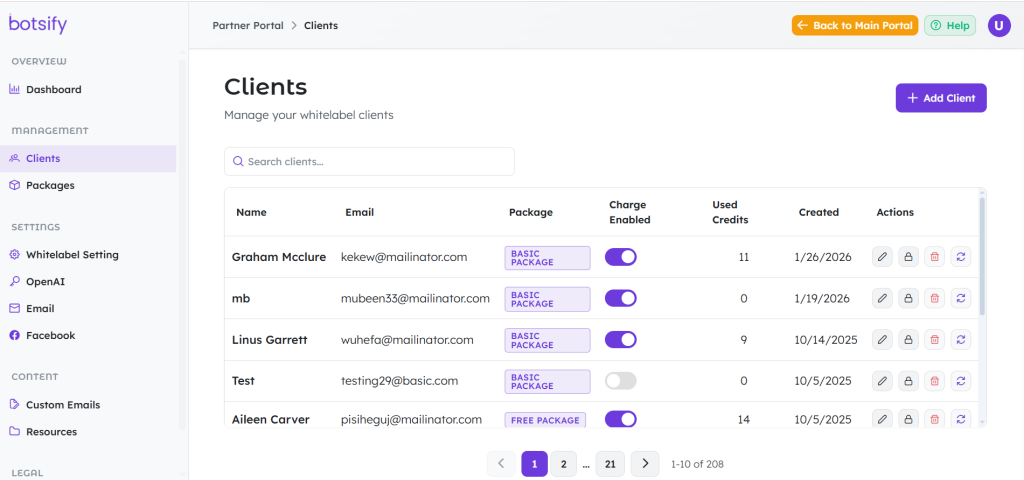Image resolution: width=1024 pixels, height=480 pixels.
Task: Disable charge toggle for Graham Mcclure
Action: (620, 257)
